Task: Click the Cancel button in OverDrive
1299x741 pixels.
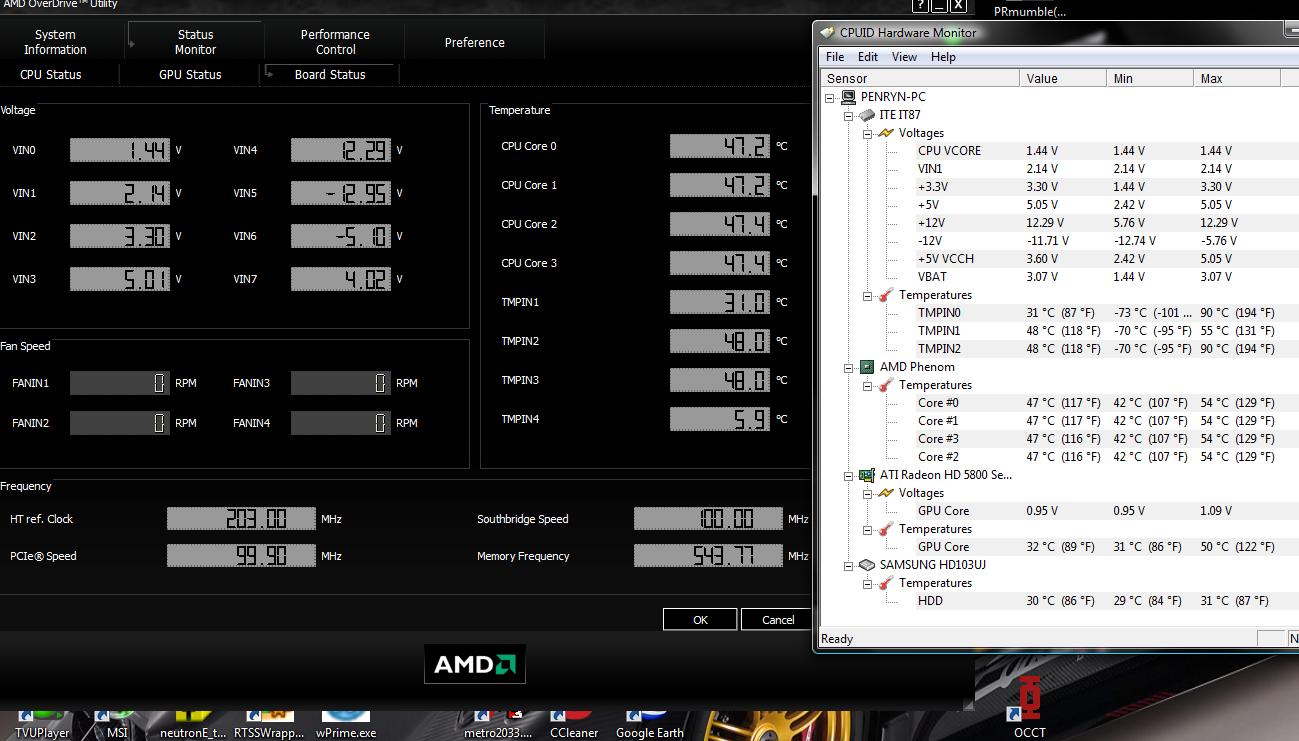Action: pos(777,619)
